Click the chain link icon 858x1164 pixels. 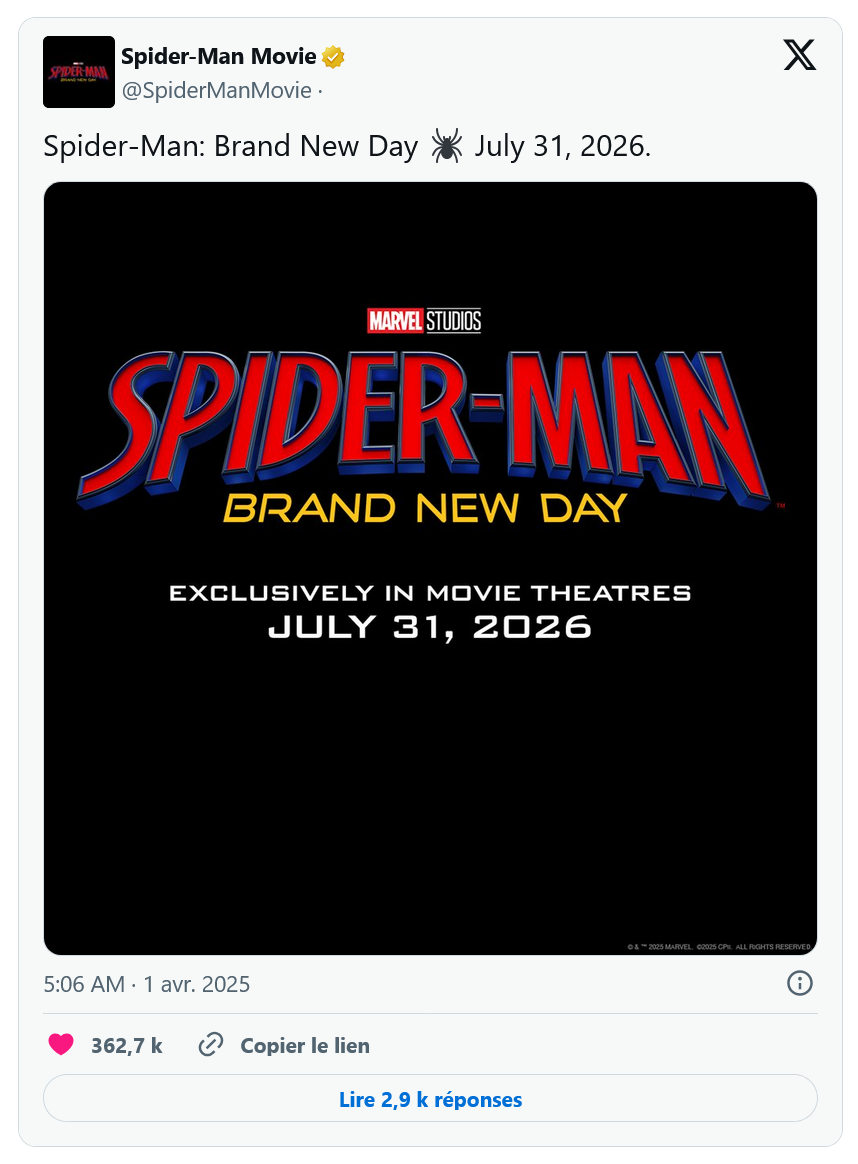point(211,1044)
